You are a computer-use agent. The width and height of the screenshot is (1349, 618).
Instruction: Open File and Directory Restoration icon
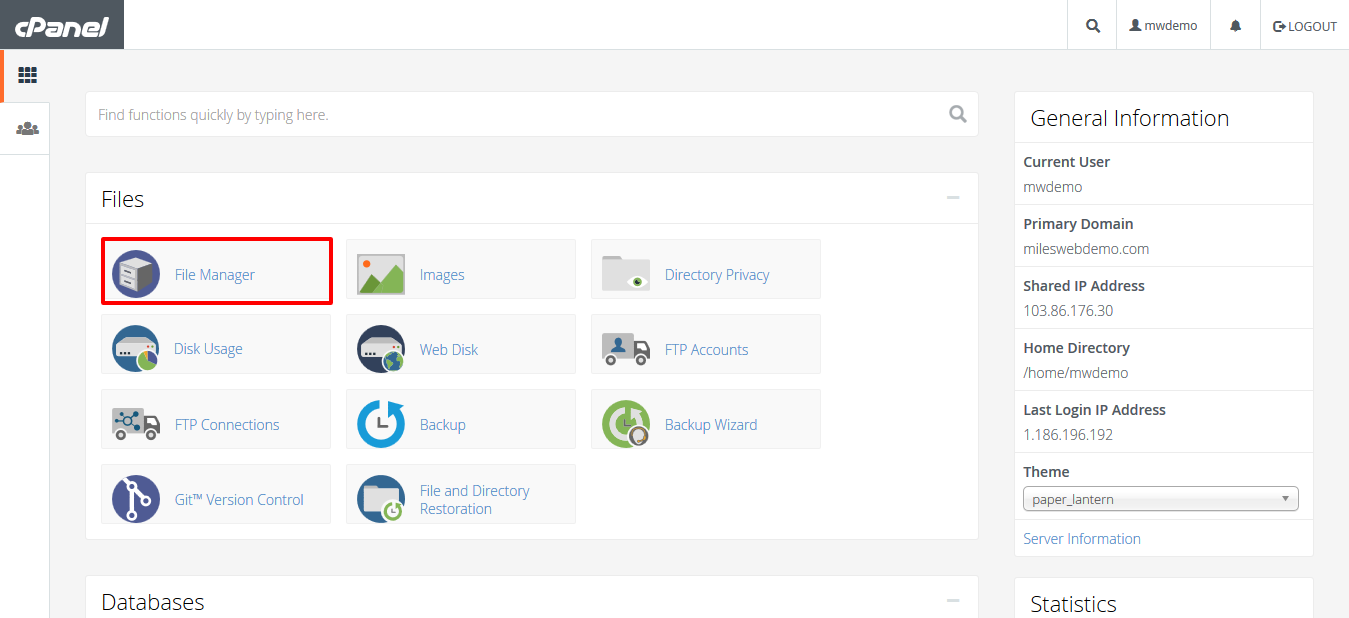(x=381, y=499)
